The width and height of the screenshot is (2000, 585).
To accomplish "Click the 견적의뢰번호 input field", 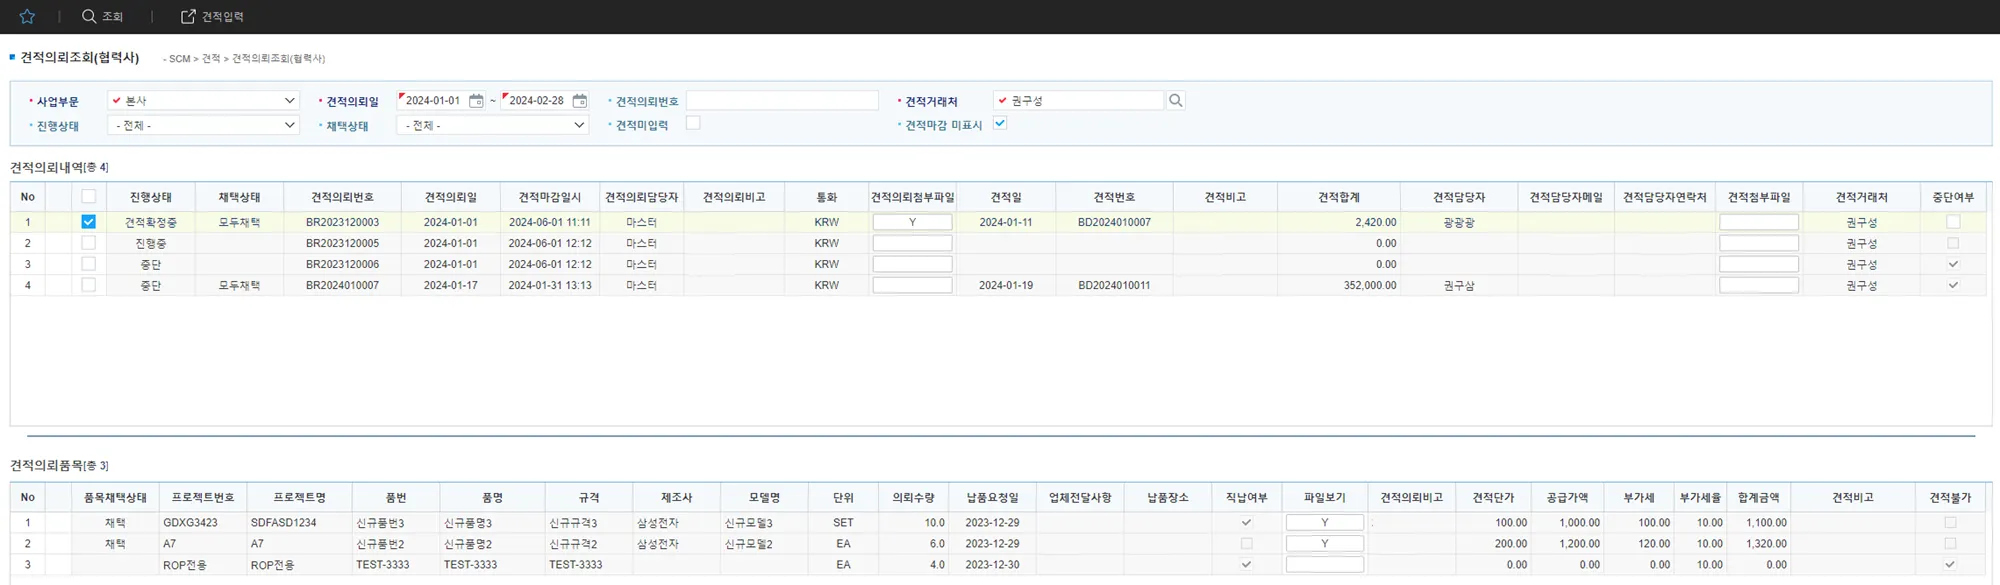I will coord(782,101).
